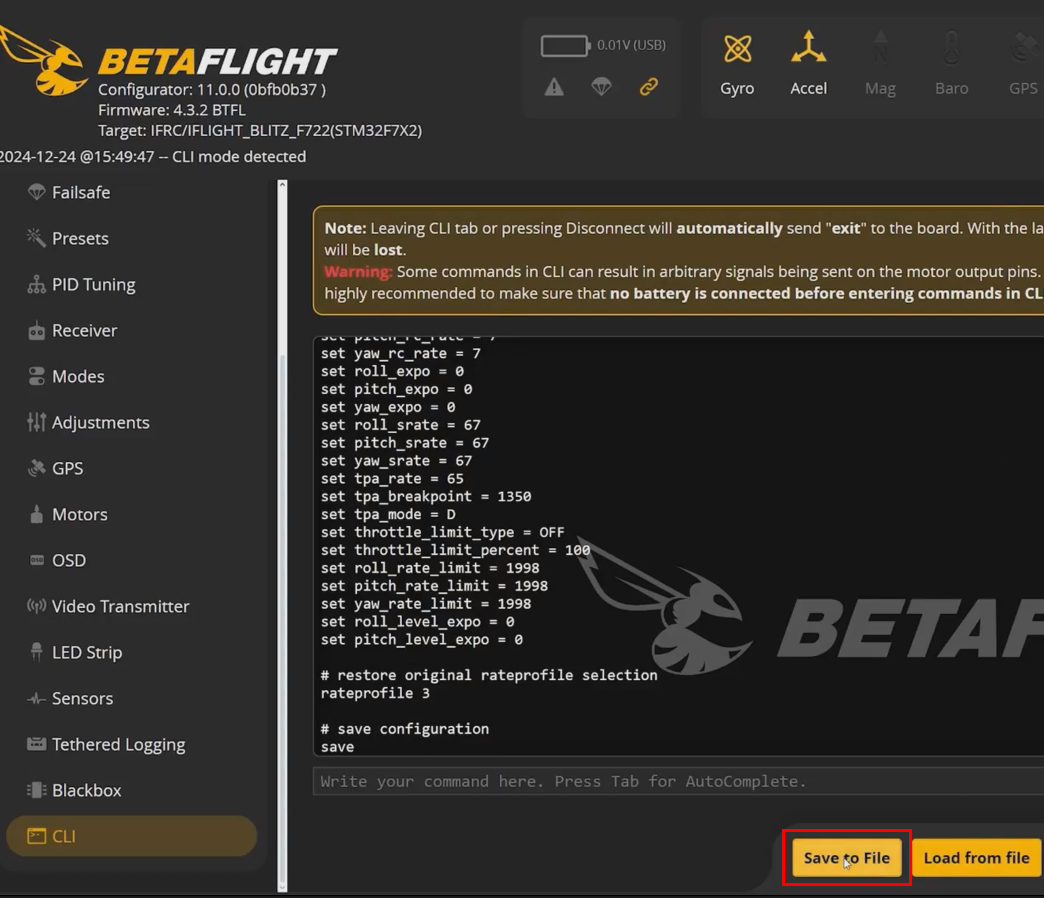Go to PID Tuning tab
This screenshot has height=898, width=1044.
[x=93, y=284]
